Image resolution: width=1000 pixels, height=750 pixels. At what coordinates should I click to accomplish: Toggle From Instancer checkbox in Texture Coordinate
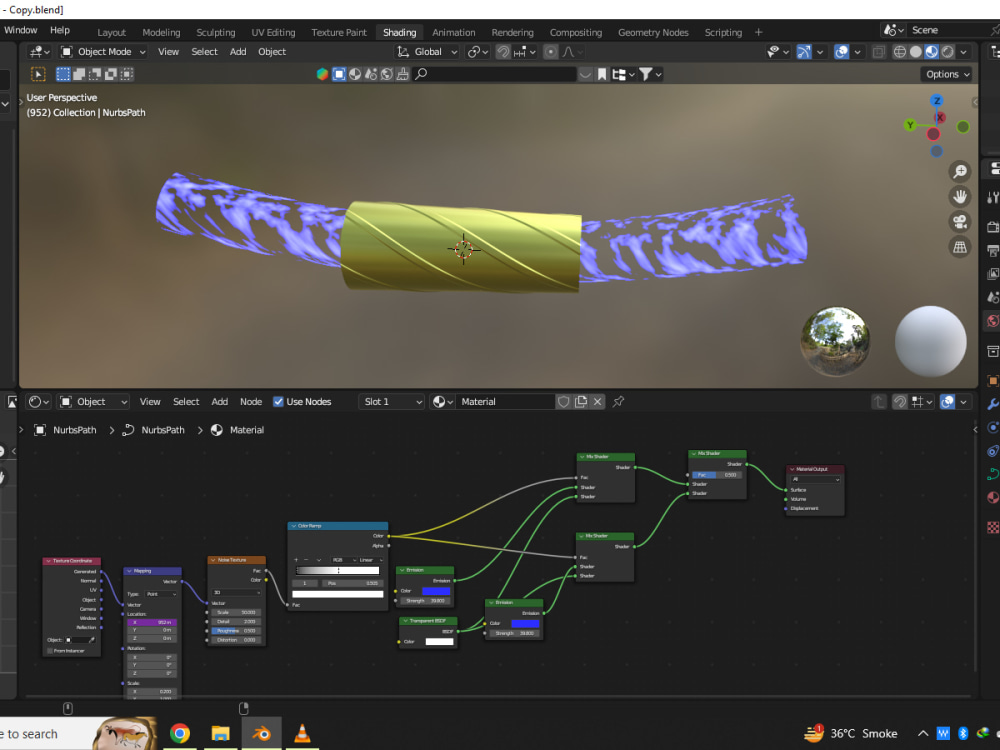tap(50, 651)
